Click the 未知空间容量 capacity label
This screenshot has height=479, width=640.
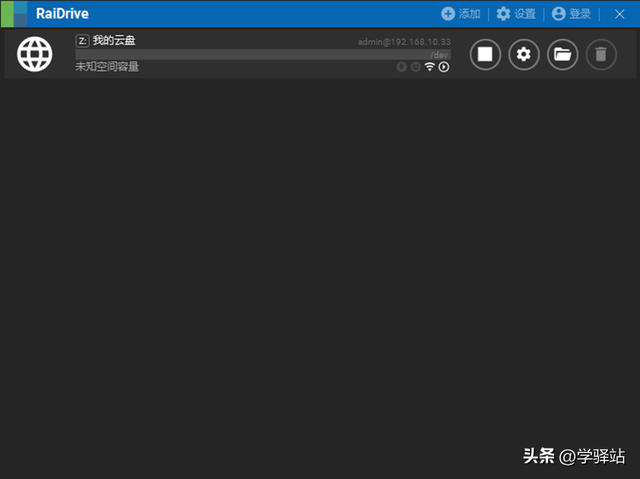click(x=107, y=67)
